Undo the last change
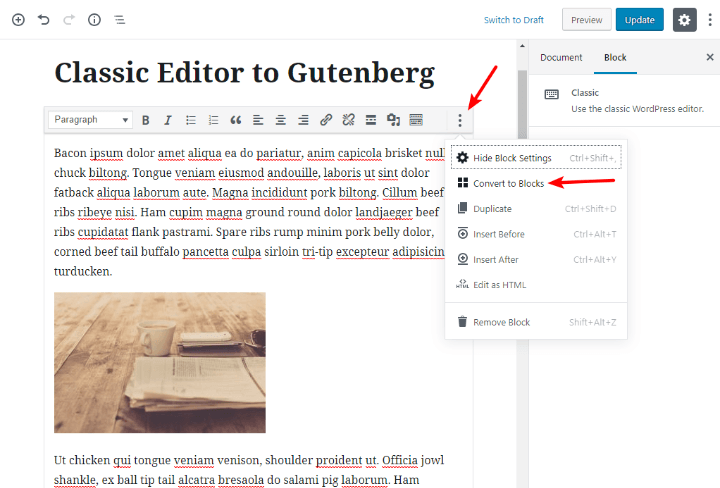The width and height of the screenshot is (720, 488). point(44,20)
